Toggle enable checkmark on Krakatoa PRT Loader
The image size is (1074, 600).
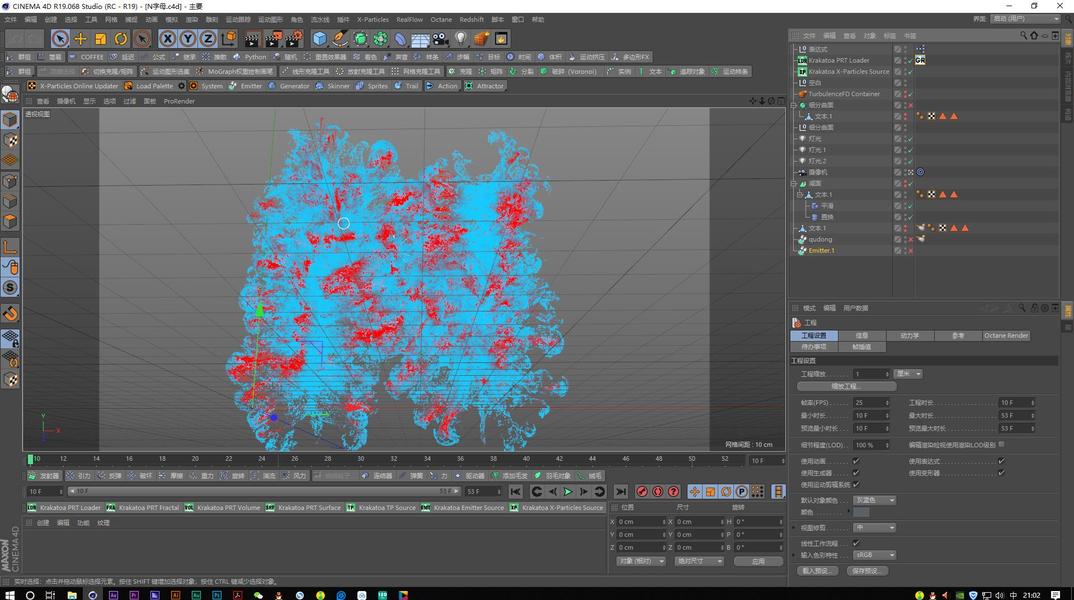click(910, 60)
